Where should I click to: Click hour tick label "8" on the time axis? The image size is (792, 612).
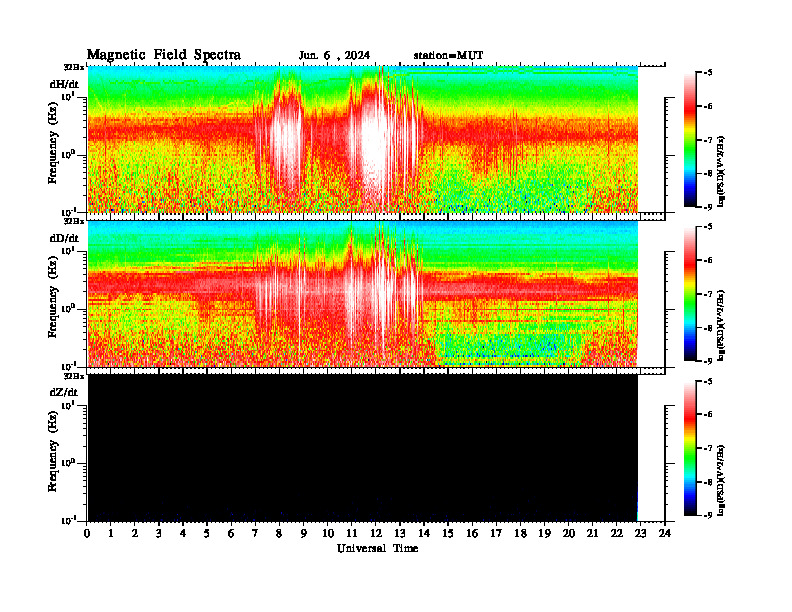coord(279,534)
